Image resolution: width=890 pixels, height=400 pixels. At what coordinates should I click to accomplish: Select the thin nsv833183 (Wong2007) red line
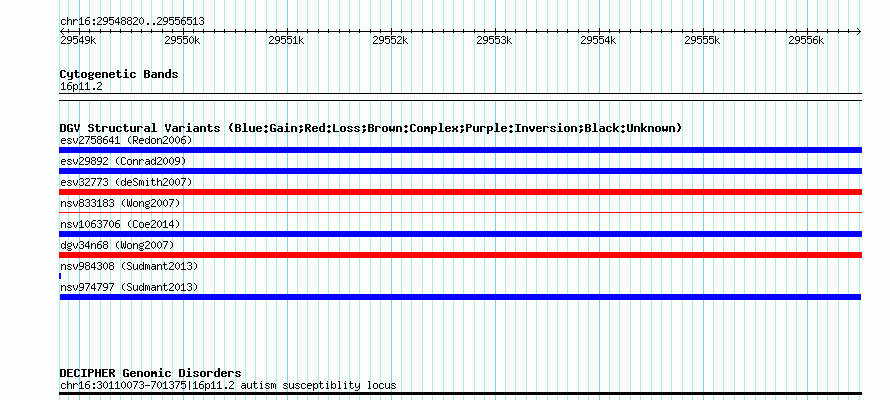[x=460, y=212]
